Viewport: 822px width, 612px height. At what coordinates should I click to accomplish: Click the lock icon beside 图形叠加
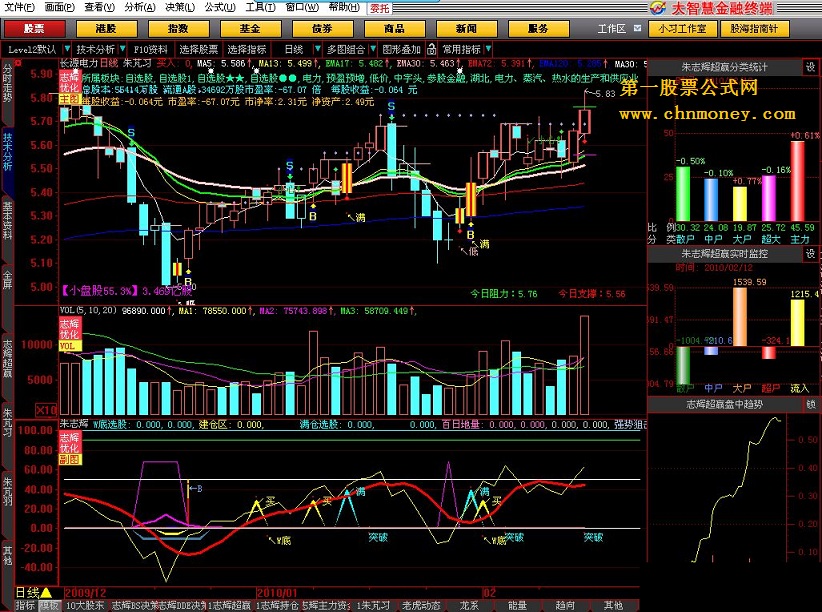click(431, 49)
